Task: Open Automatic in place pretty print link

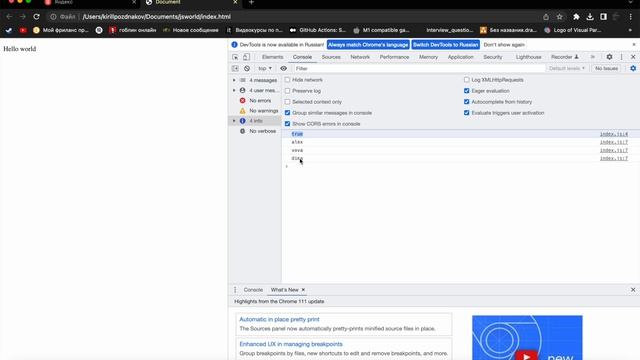Action: click(x=279, y=320)
